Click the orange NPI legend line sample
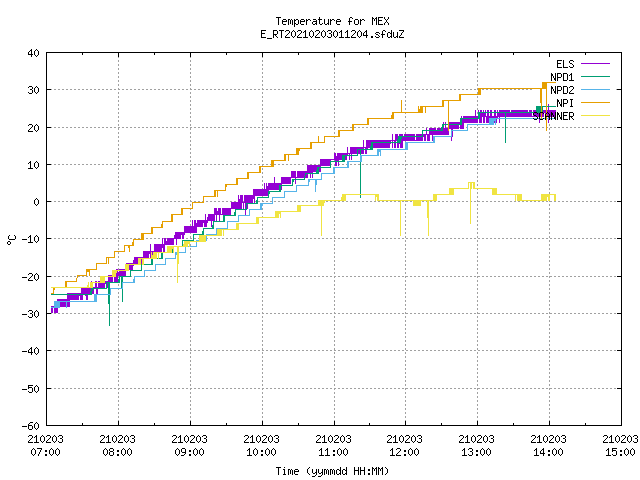The image size is (640, 480). pyautogui.click(x=595, y=102)
